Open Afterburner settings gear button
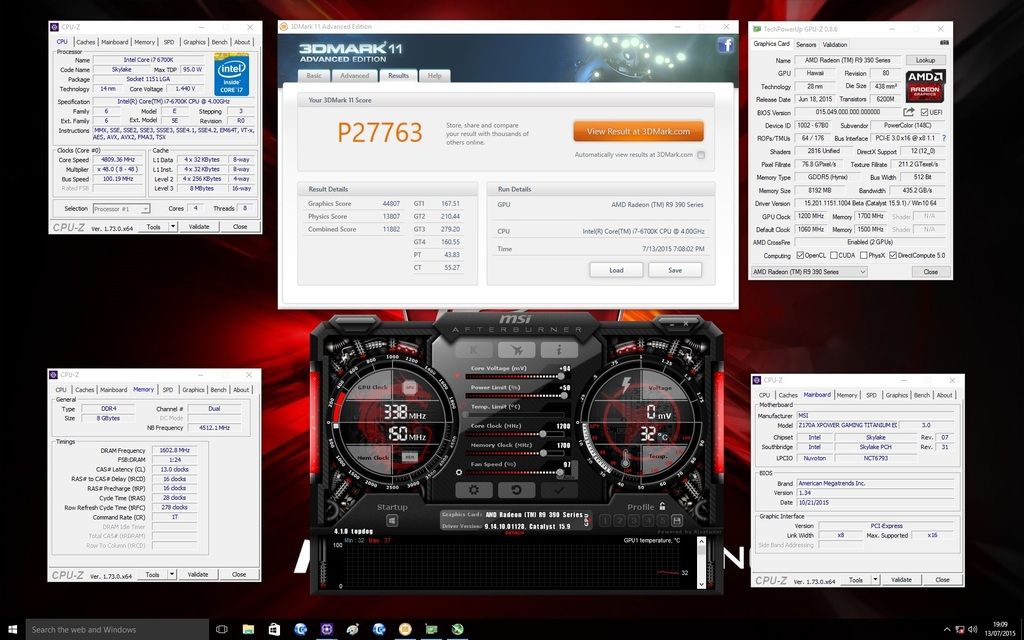This screenshot has width=1024, height=640. (473, 490)
